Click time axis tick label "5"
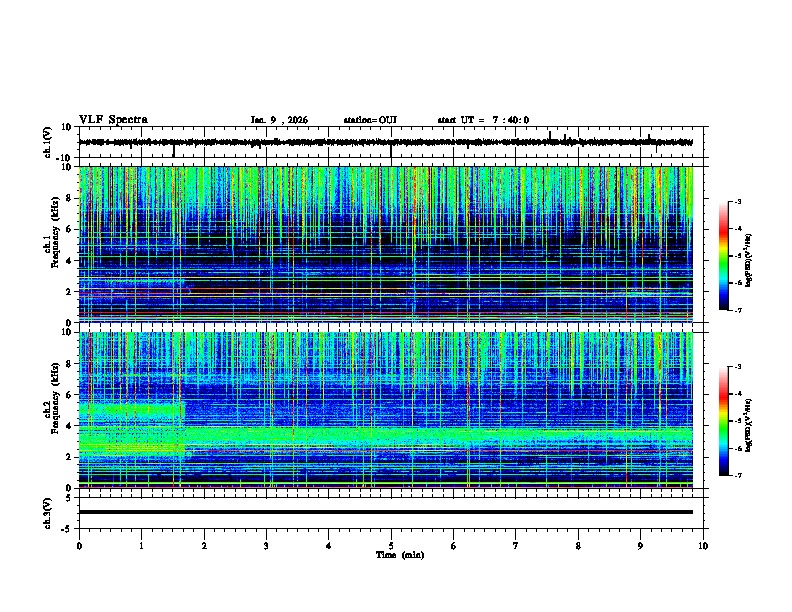Screen dimensions: 792x612 tap(391, 546)
